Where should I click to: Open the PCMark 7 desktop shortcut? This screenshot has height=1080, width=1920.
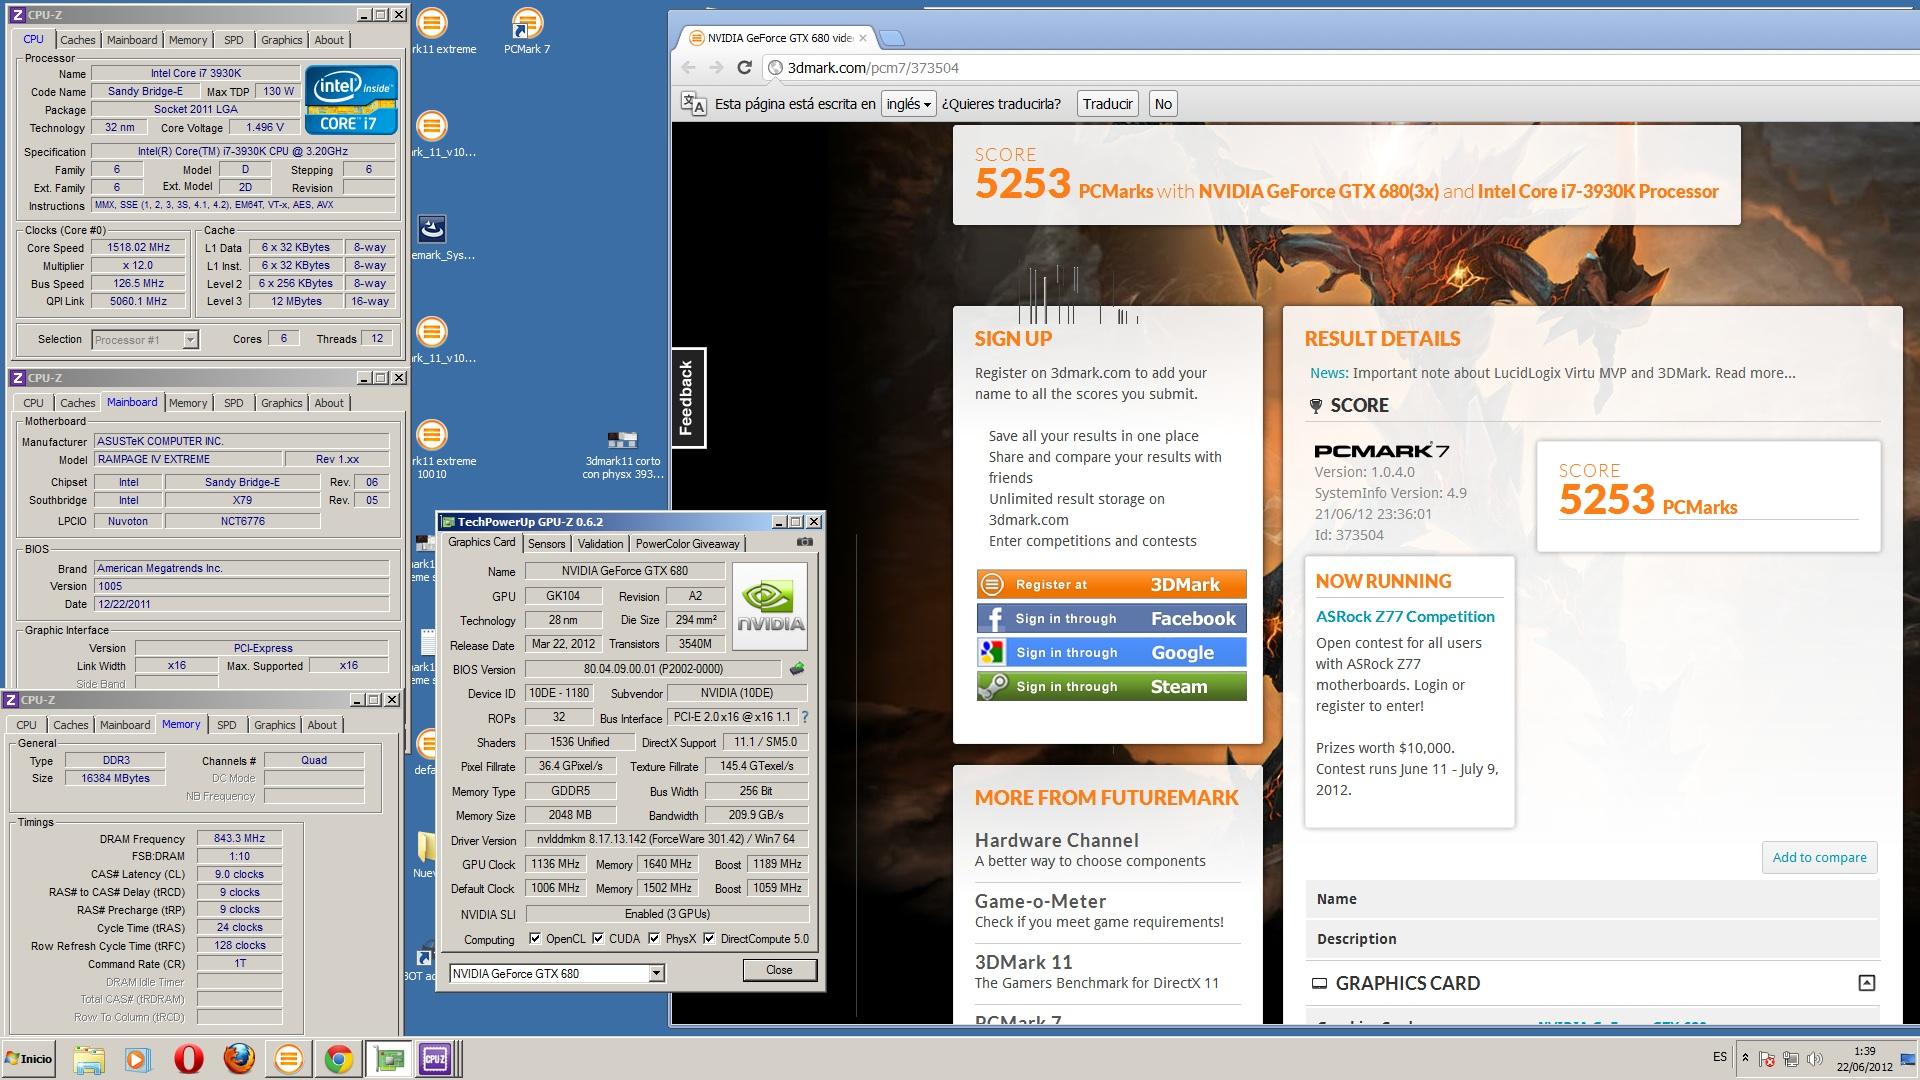click(527, 30)
